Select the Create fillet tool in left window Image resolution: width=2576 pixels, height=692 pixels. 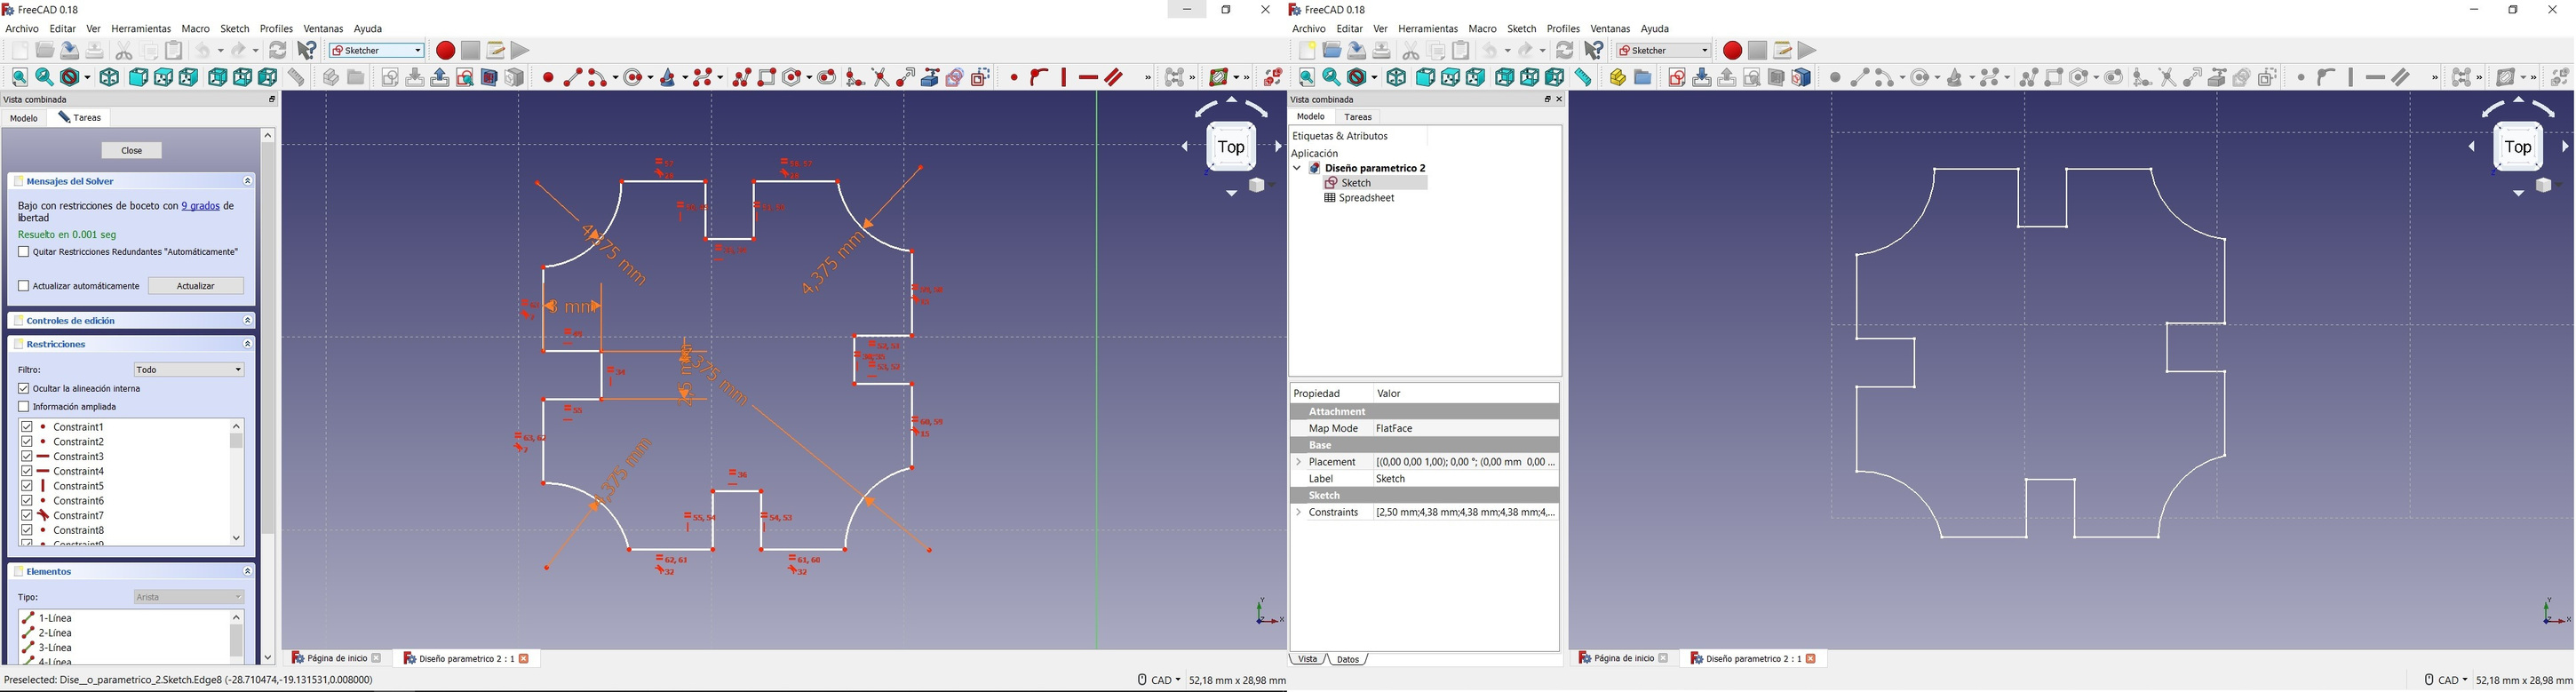coord(855,77)
